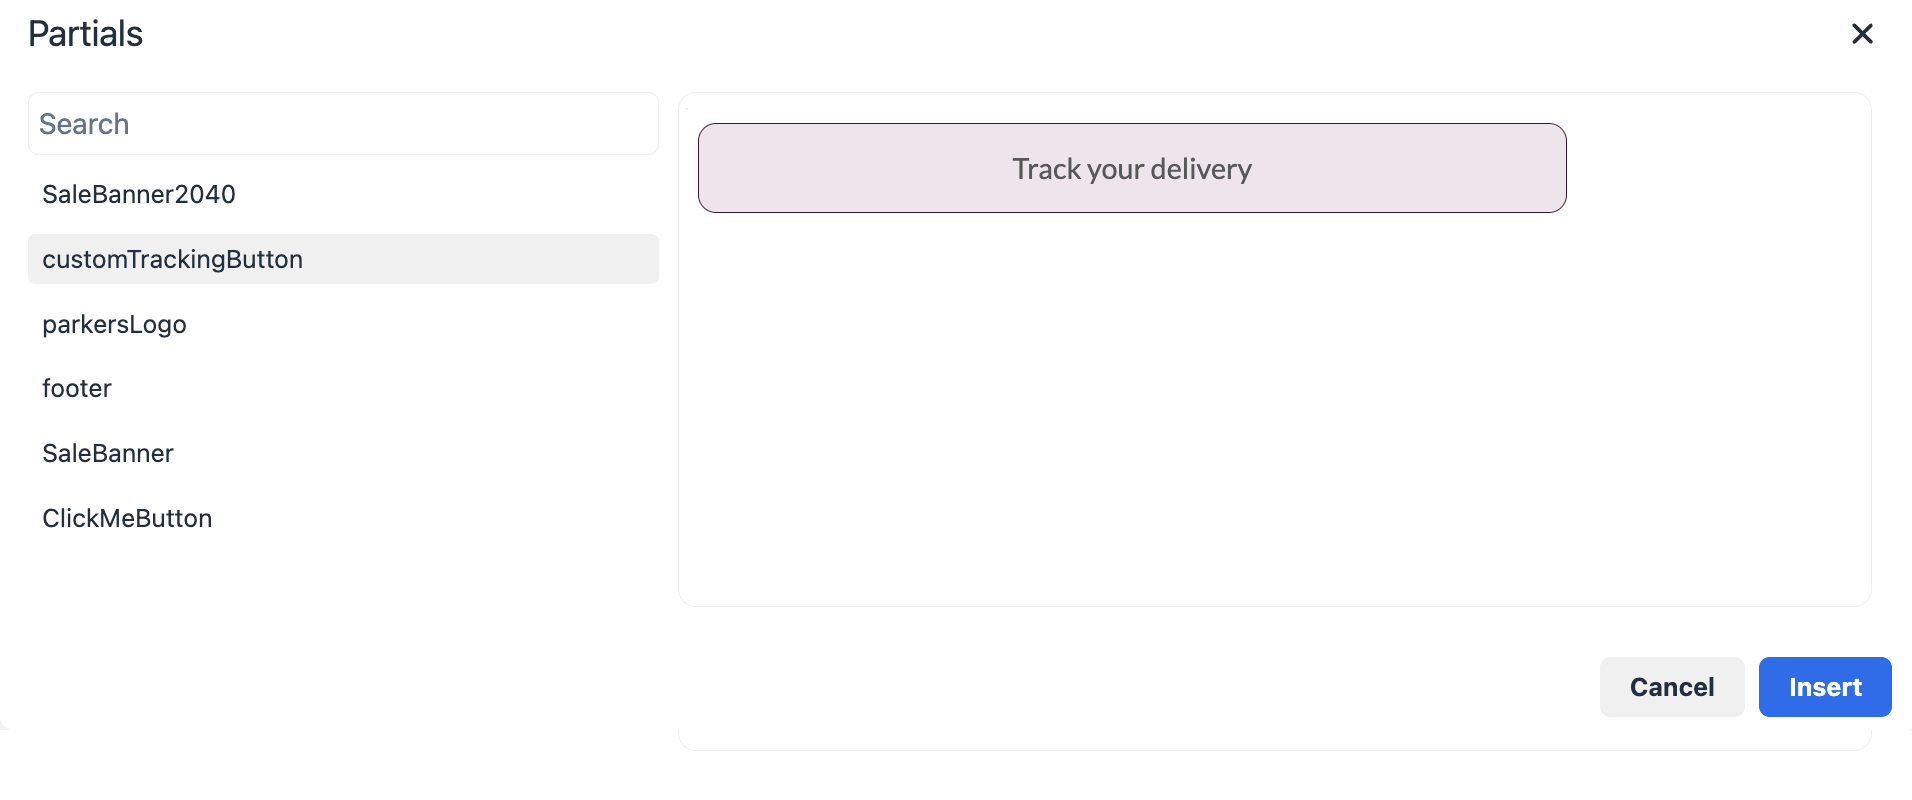This screenshot has height=800, width=1912.
Task: Focus the search box above SaleBanner2040
Action: 343,124
